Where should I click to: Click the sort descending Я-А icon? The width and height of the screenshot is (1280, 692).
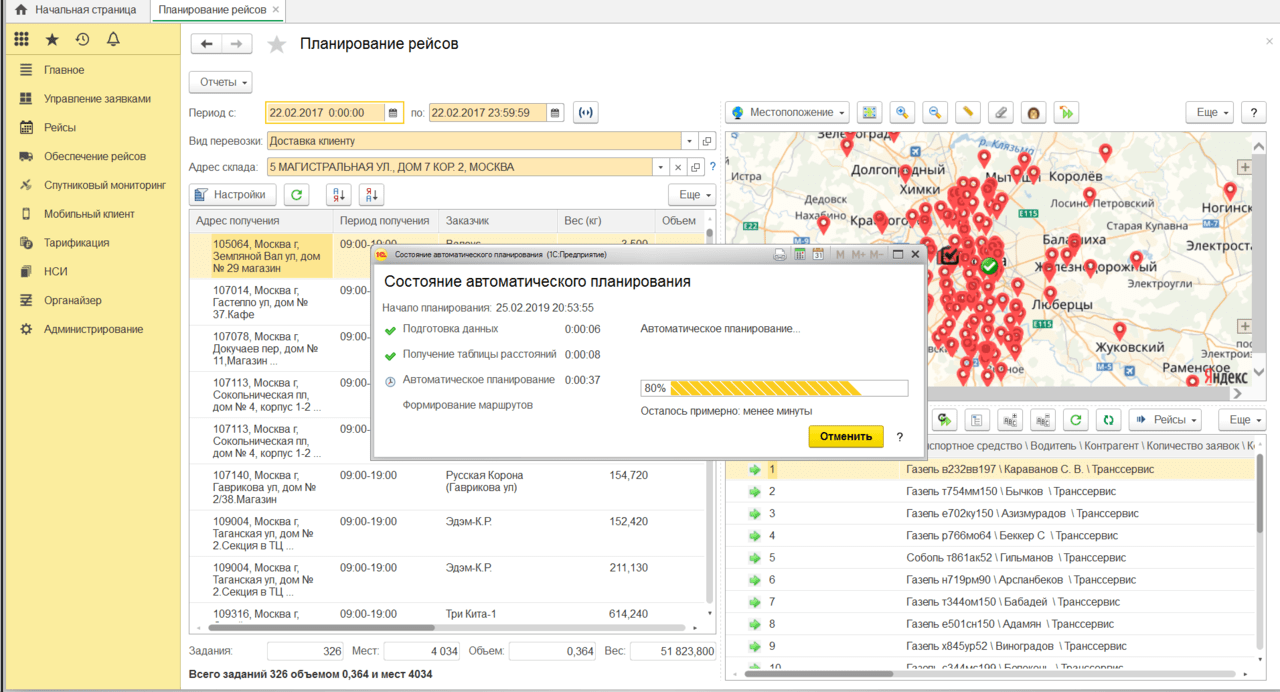(371, 195)
